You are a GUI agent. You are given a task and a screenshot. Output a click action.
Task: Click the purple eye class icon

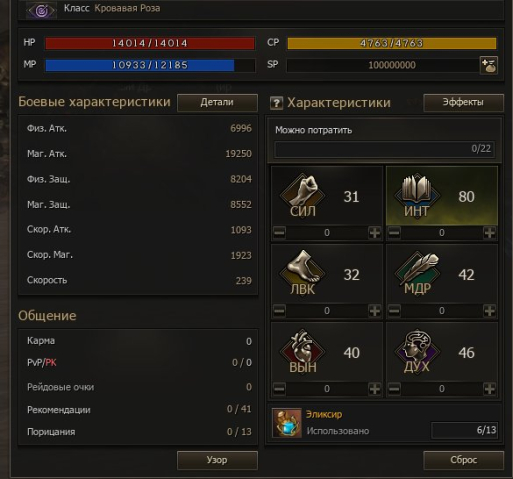[x=41, y=10]
